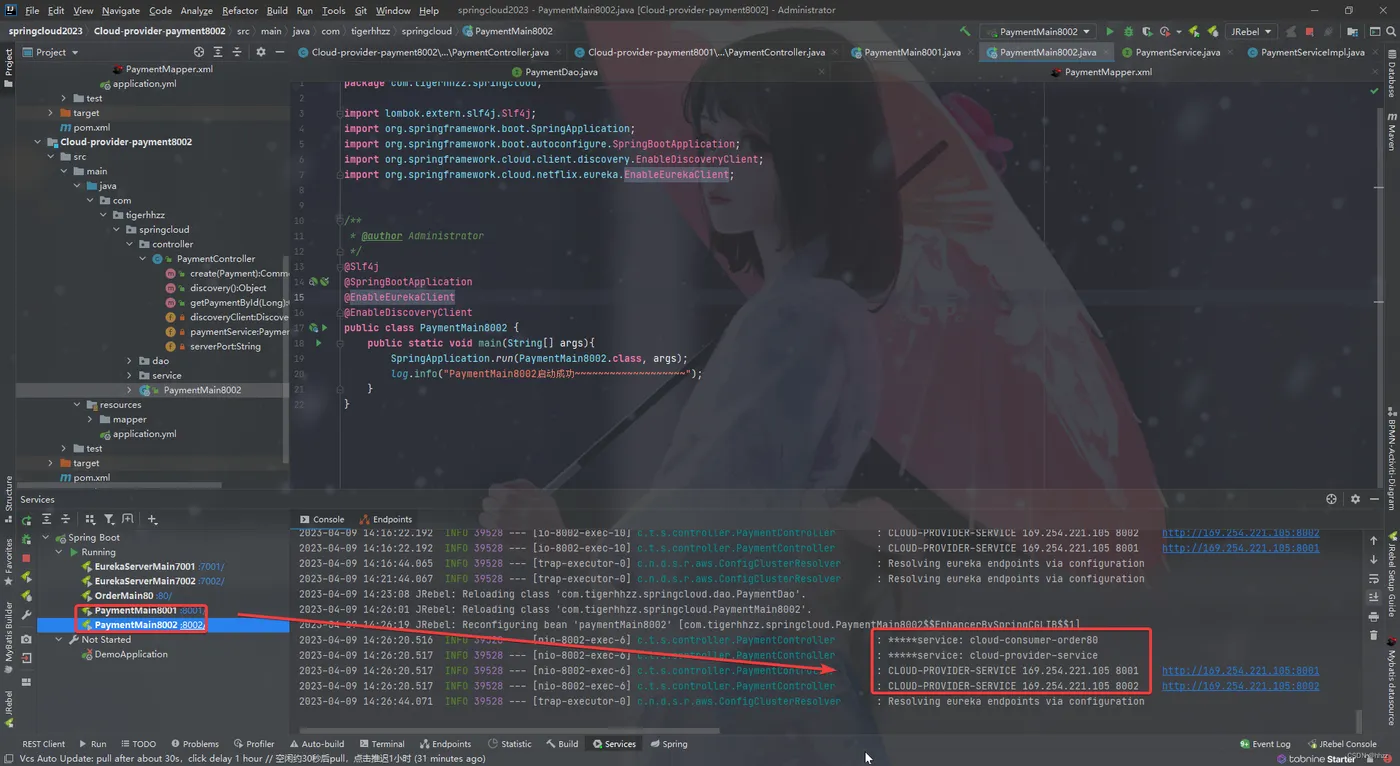The height and width of the screenshot is (766, 1400).
Task: Open the Build menu
Action: [277, 10]
